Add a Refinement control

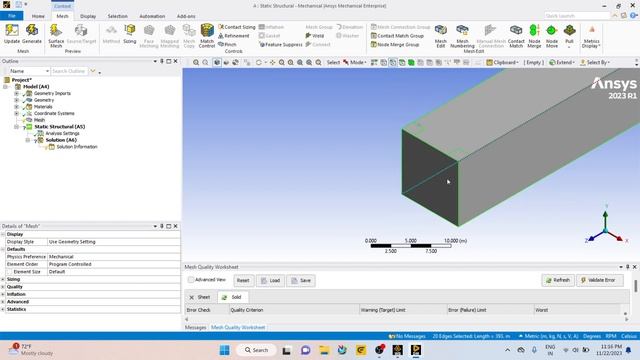pyautogui.click(x=234, y=36)
